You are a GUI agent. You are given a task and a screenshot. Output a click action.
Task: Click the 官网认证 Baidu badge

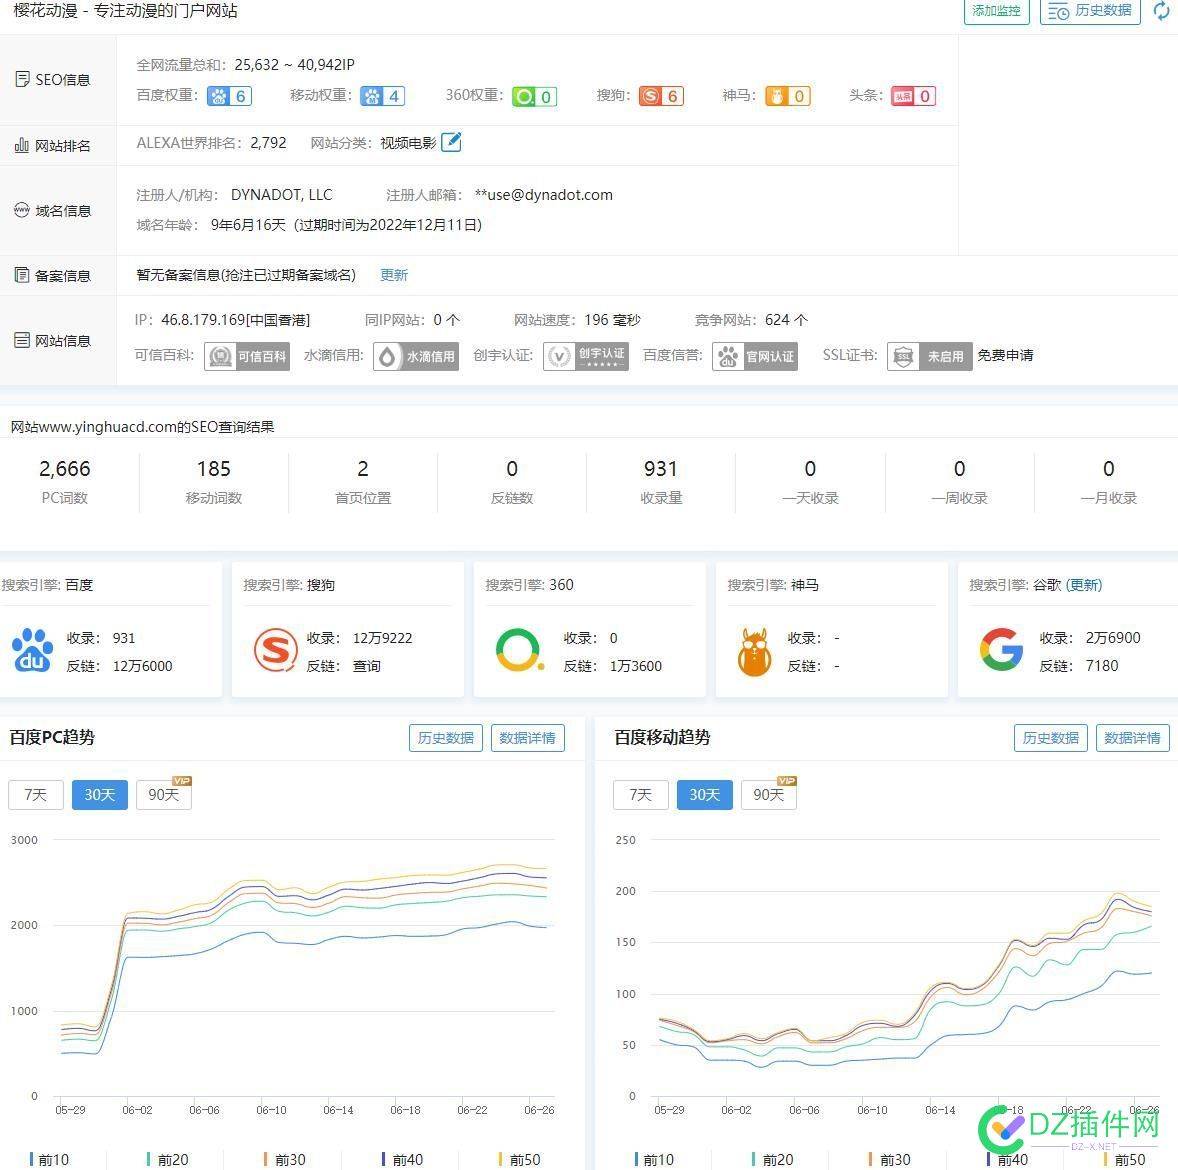pos(755,356)
